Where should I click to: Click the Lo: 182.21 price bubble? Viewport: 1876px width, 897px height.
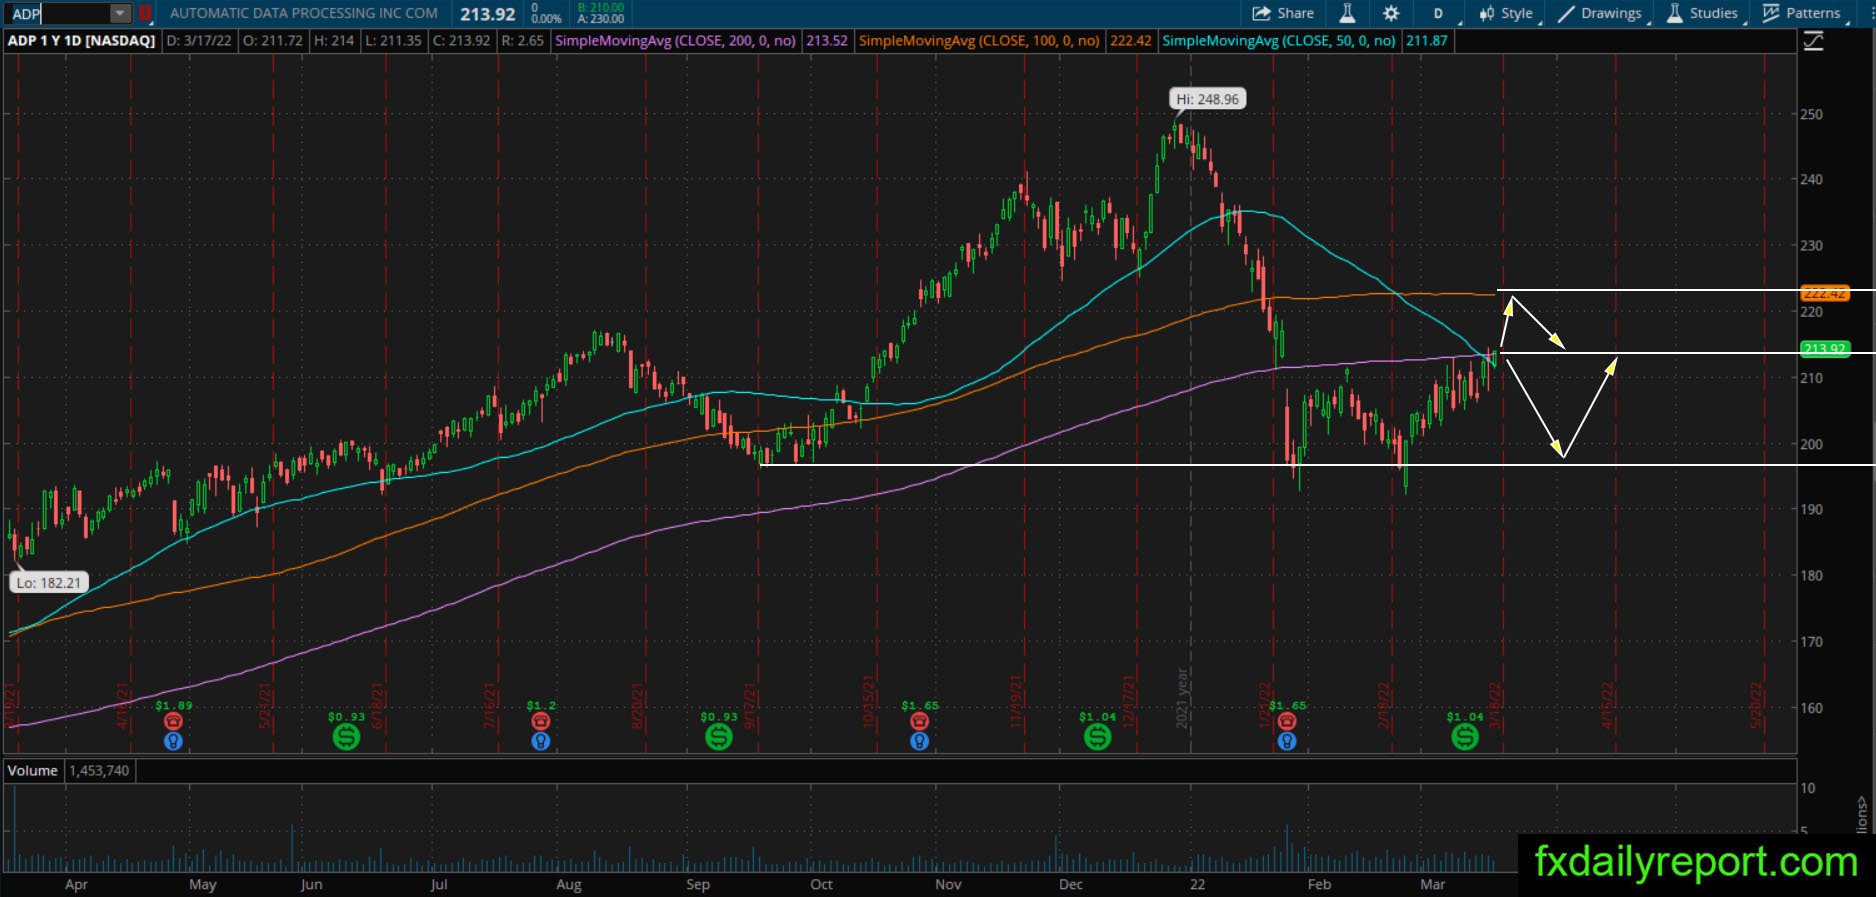pos(48,582)
